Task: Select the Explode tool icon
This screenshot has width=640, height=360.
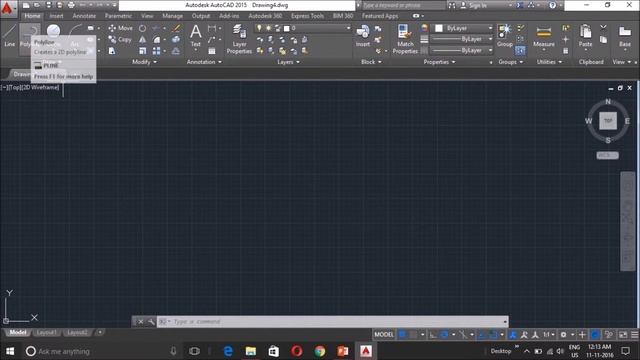Action: tap(176, 40)
